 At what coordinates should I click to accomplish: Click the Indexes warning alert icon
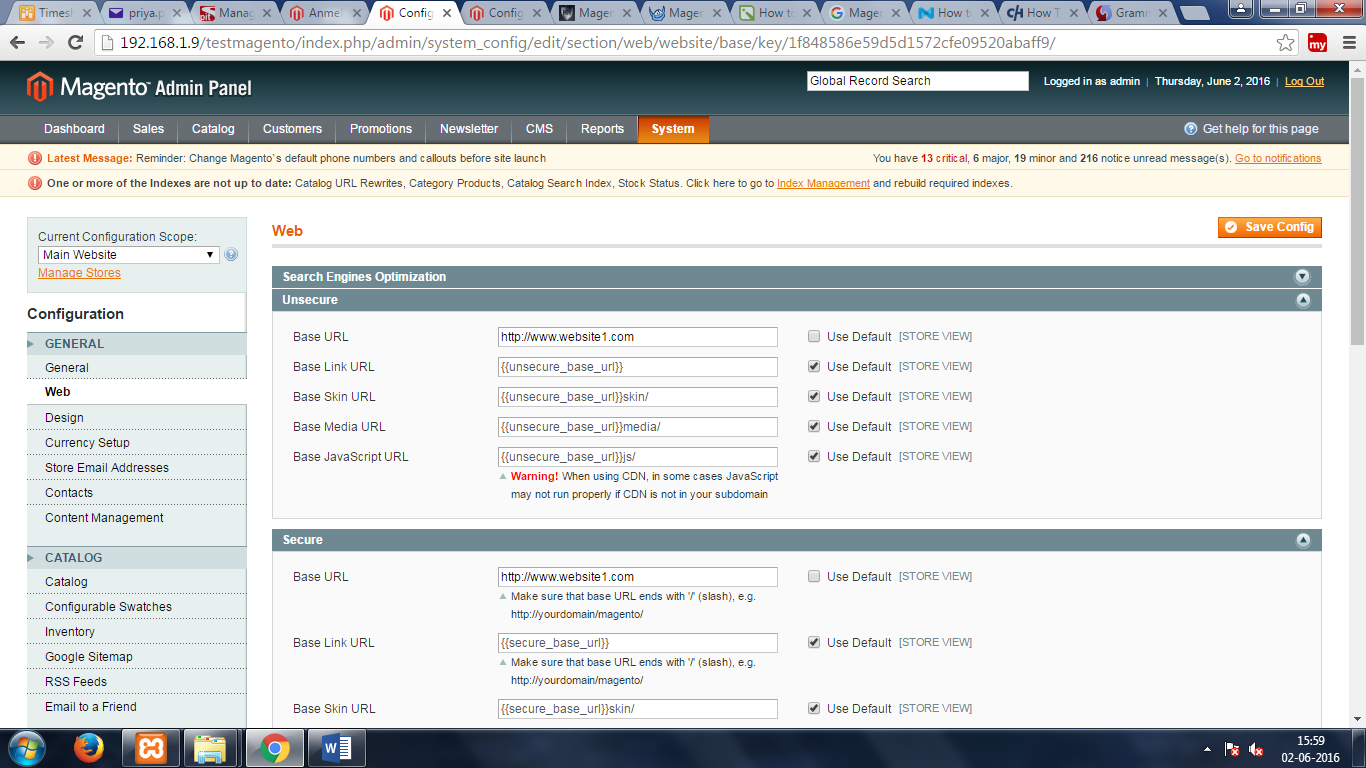click(35, 183)
